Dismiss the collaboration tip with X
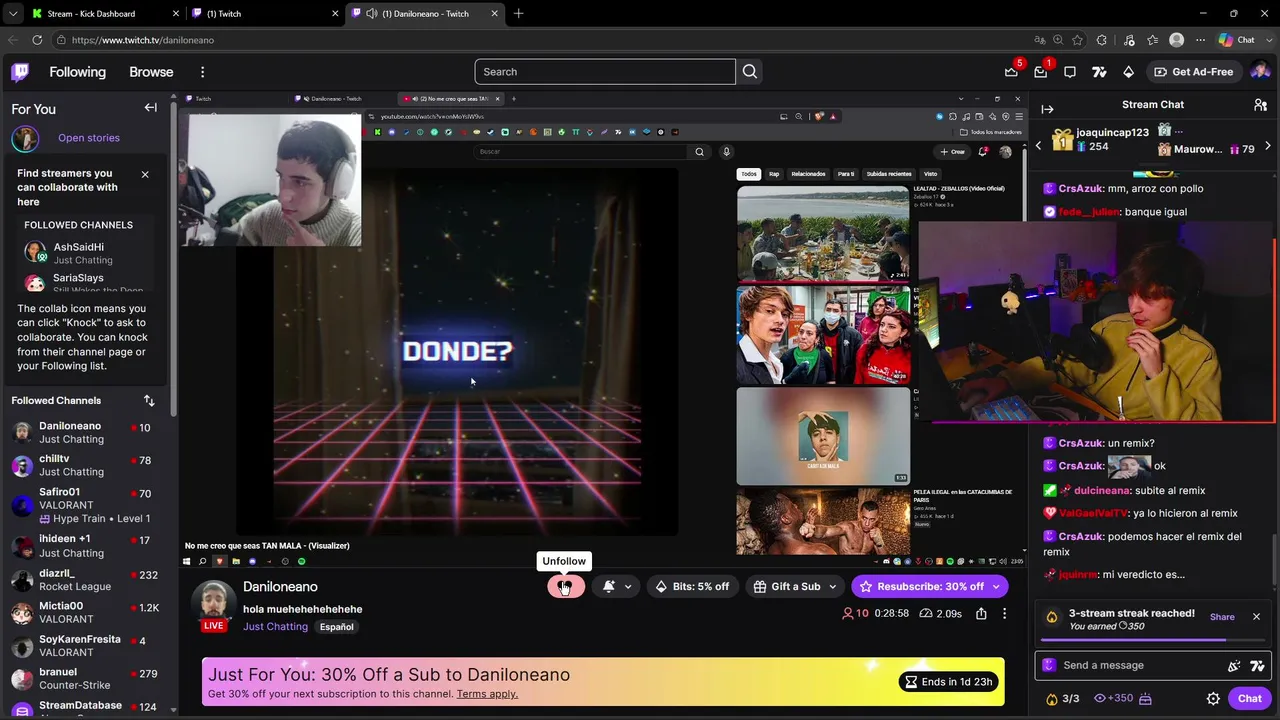This screenshot has height=720, width=1280. (145, 174)
